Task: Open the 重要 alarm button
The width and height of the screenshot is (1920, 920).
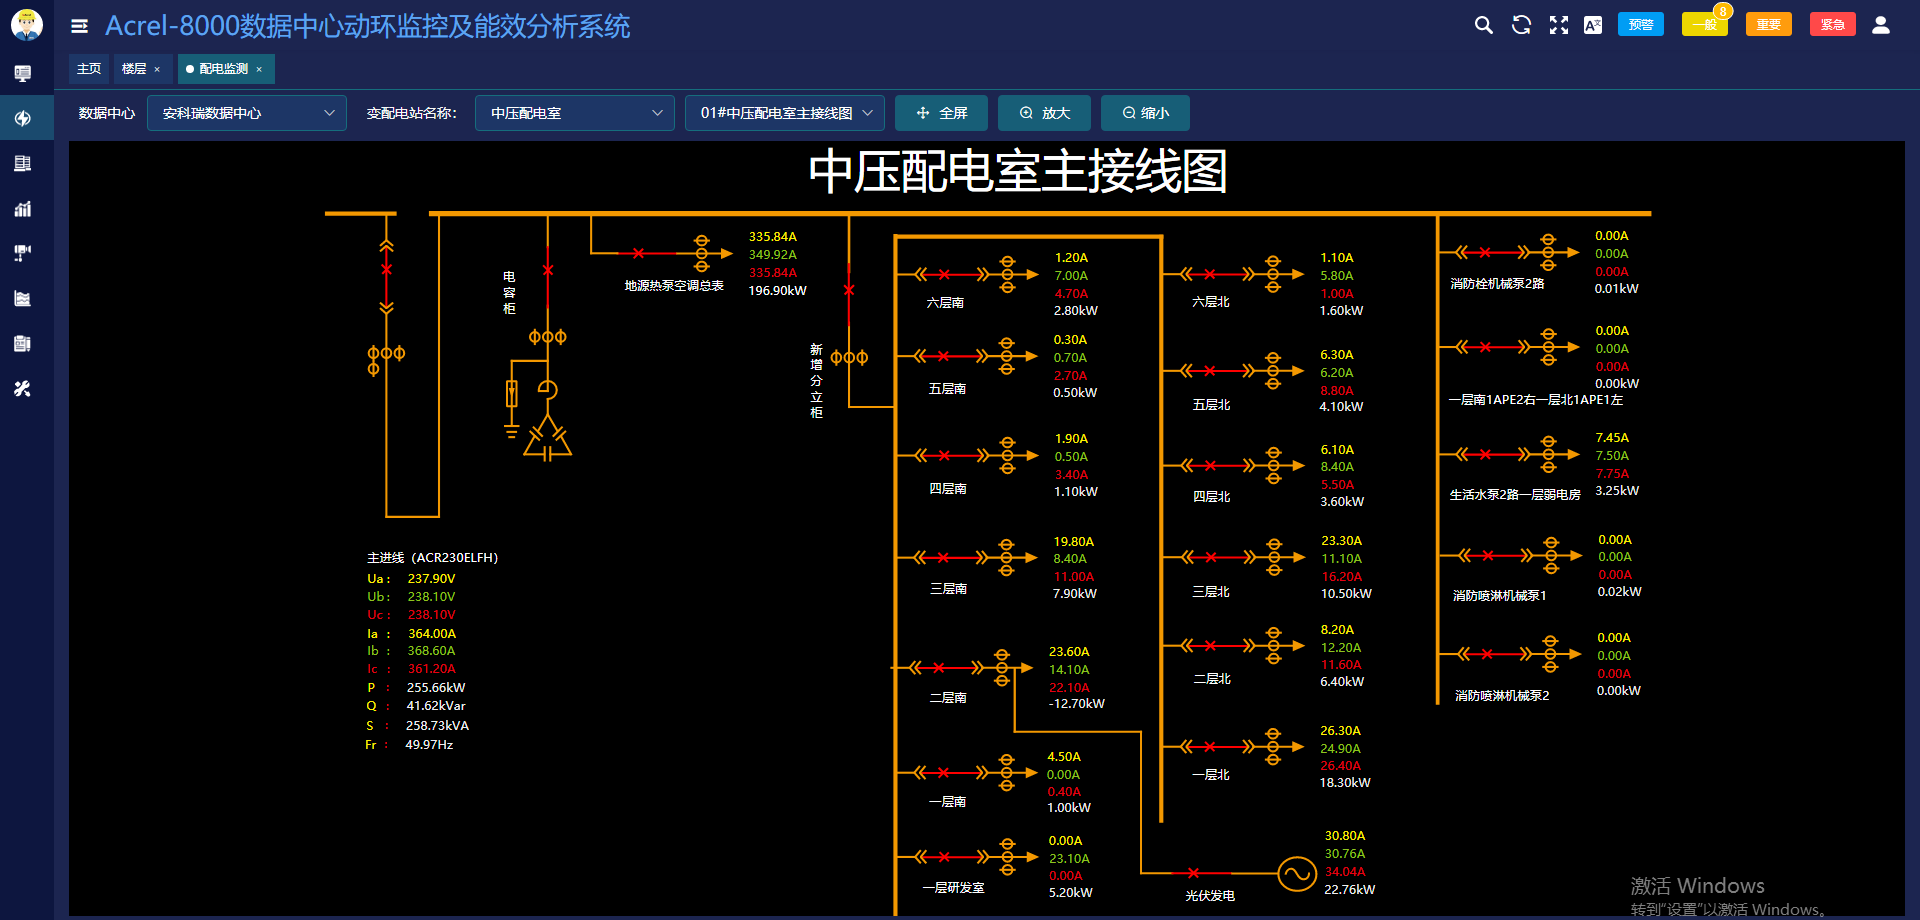Action: pos(1769,25)
